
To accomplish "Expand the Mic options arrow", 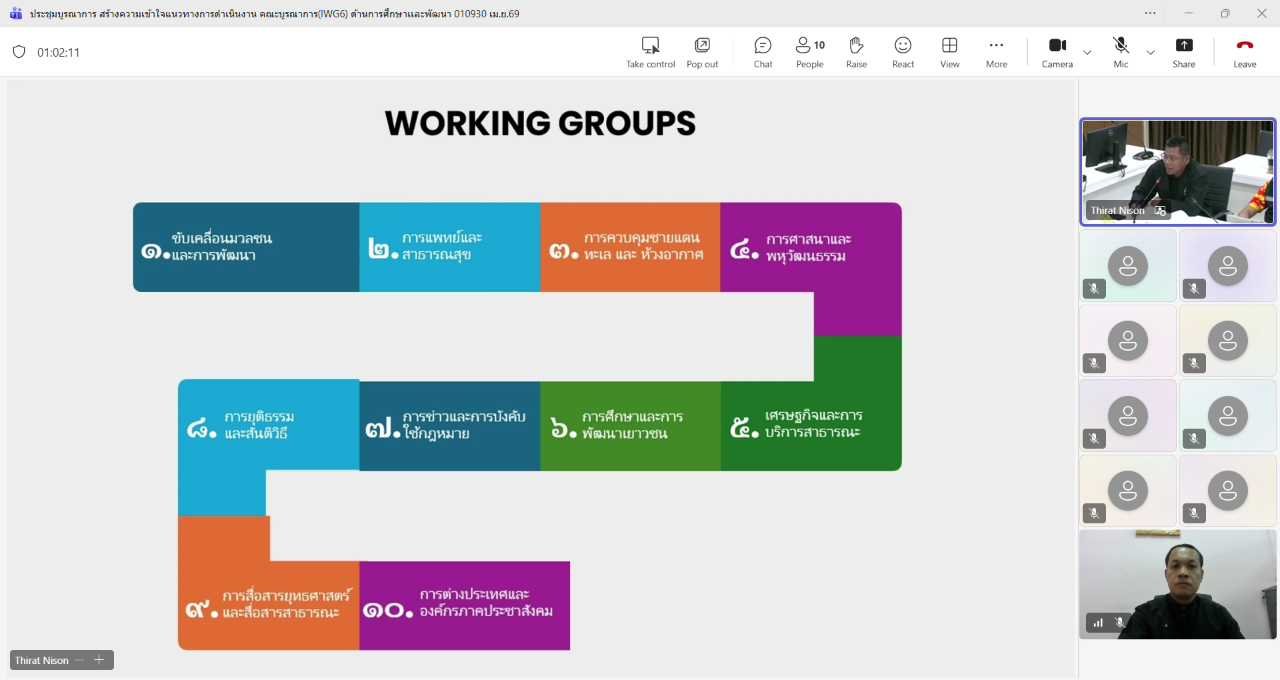I will 1150,52.
